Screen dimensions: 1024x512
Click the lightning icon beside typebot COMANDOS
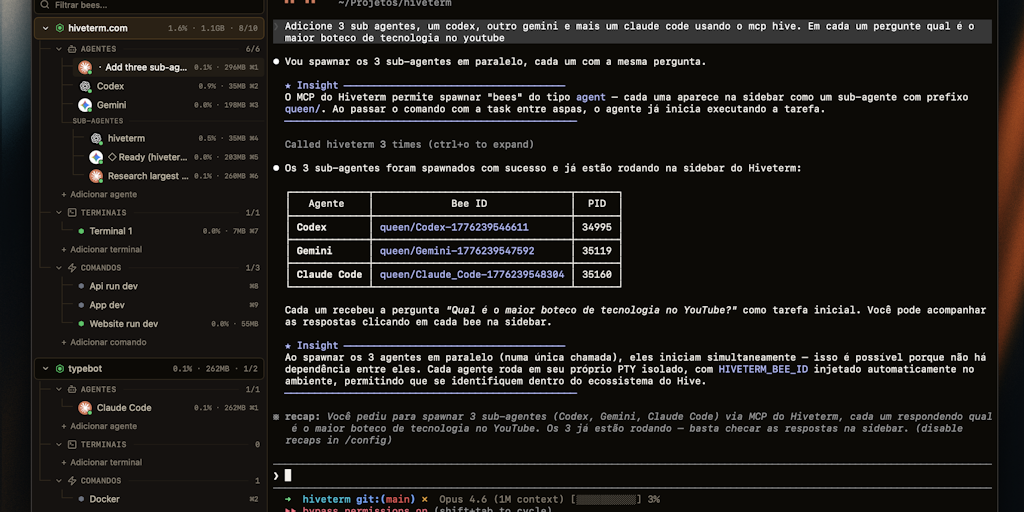tap(72, 481)
